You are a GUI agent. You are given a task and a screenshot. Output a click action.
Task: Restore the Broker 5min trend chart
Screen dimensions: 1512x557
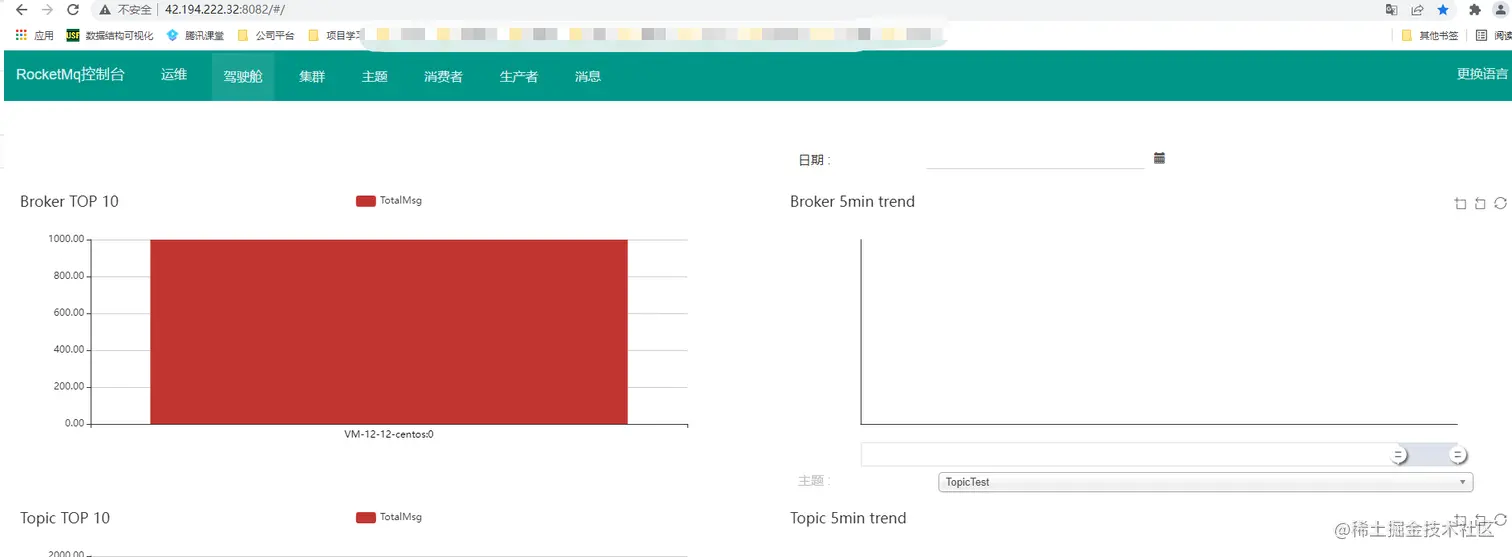pos(1500,203)
